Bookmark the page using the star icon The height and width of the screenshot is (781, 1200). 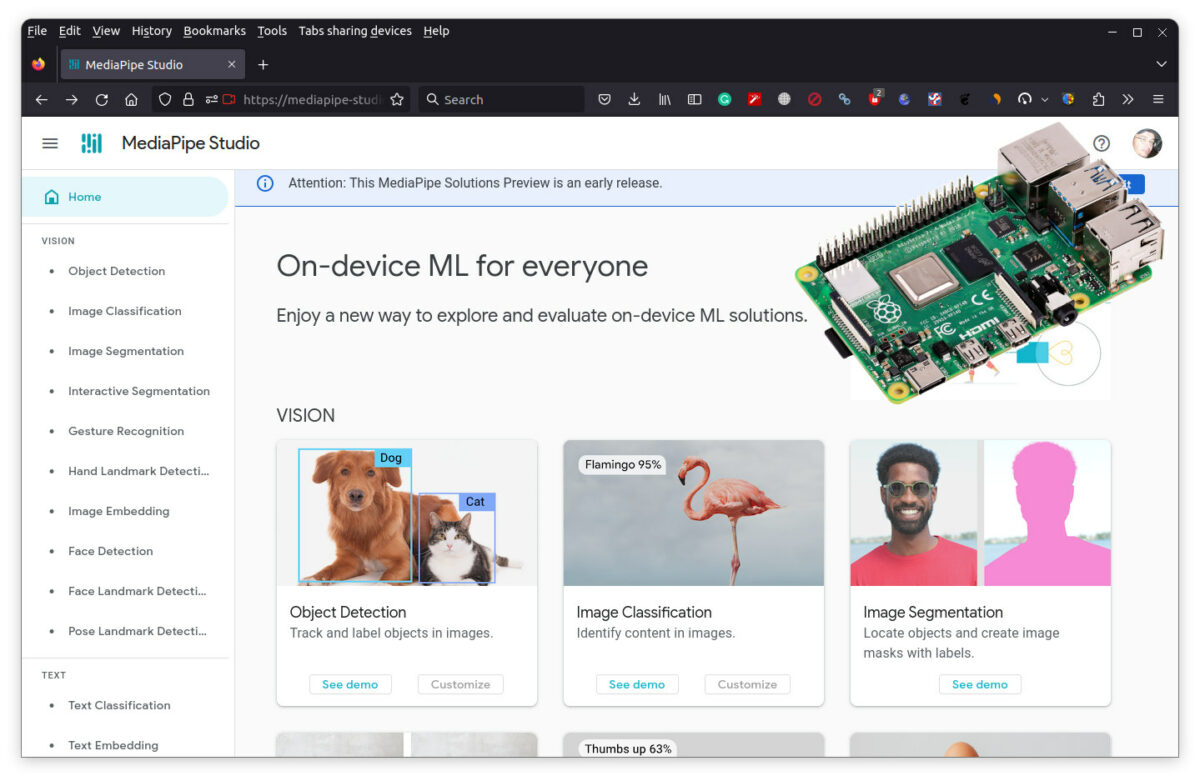(x=397, y=99)
